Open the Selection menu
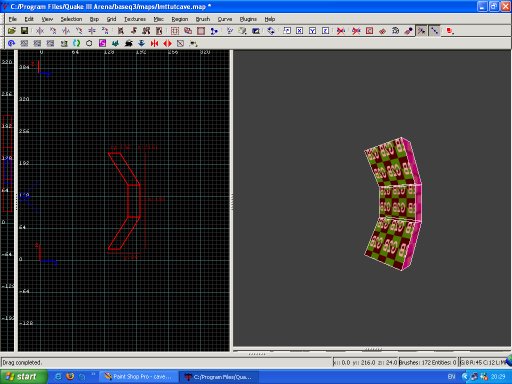512x384 pixels. (71, 19)
